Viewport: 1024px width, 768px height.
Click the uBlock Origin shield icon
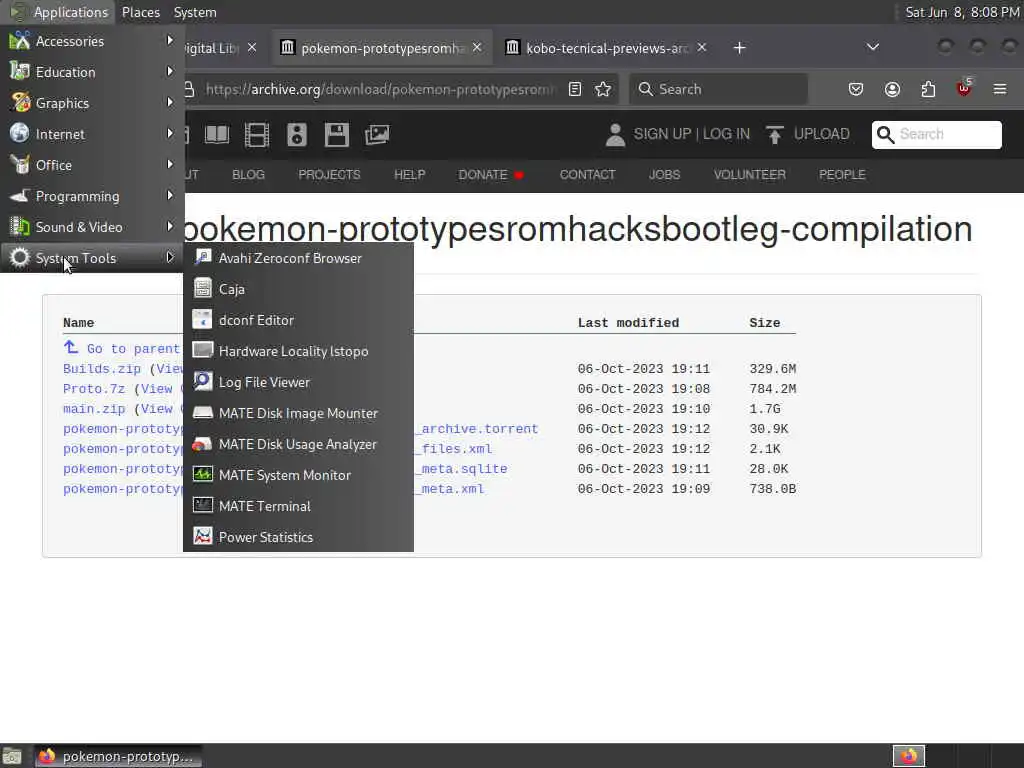(x=964, y=88)
